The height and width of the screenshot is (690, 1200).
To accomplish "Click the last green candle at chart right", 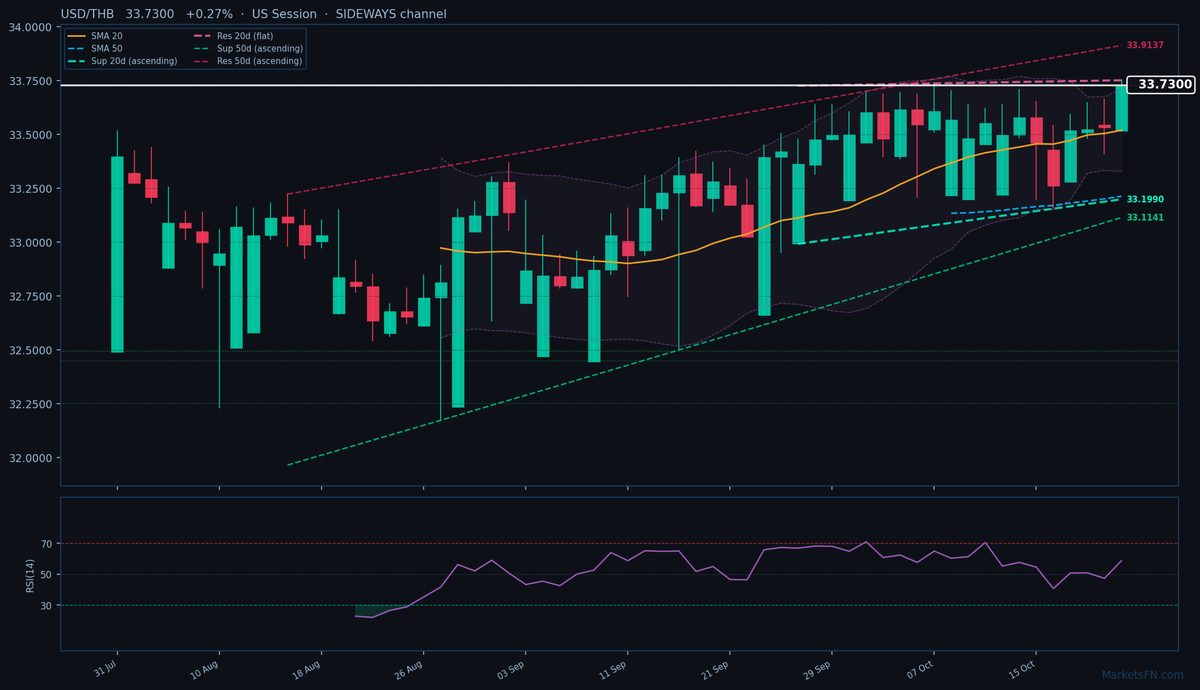I will (x=1122, y=107).
